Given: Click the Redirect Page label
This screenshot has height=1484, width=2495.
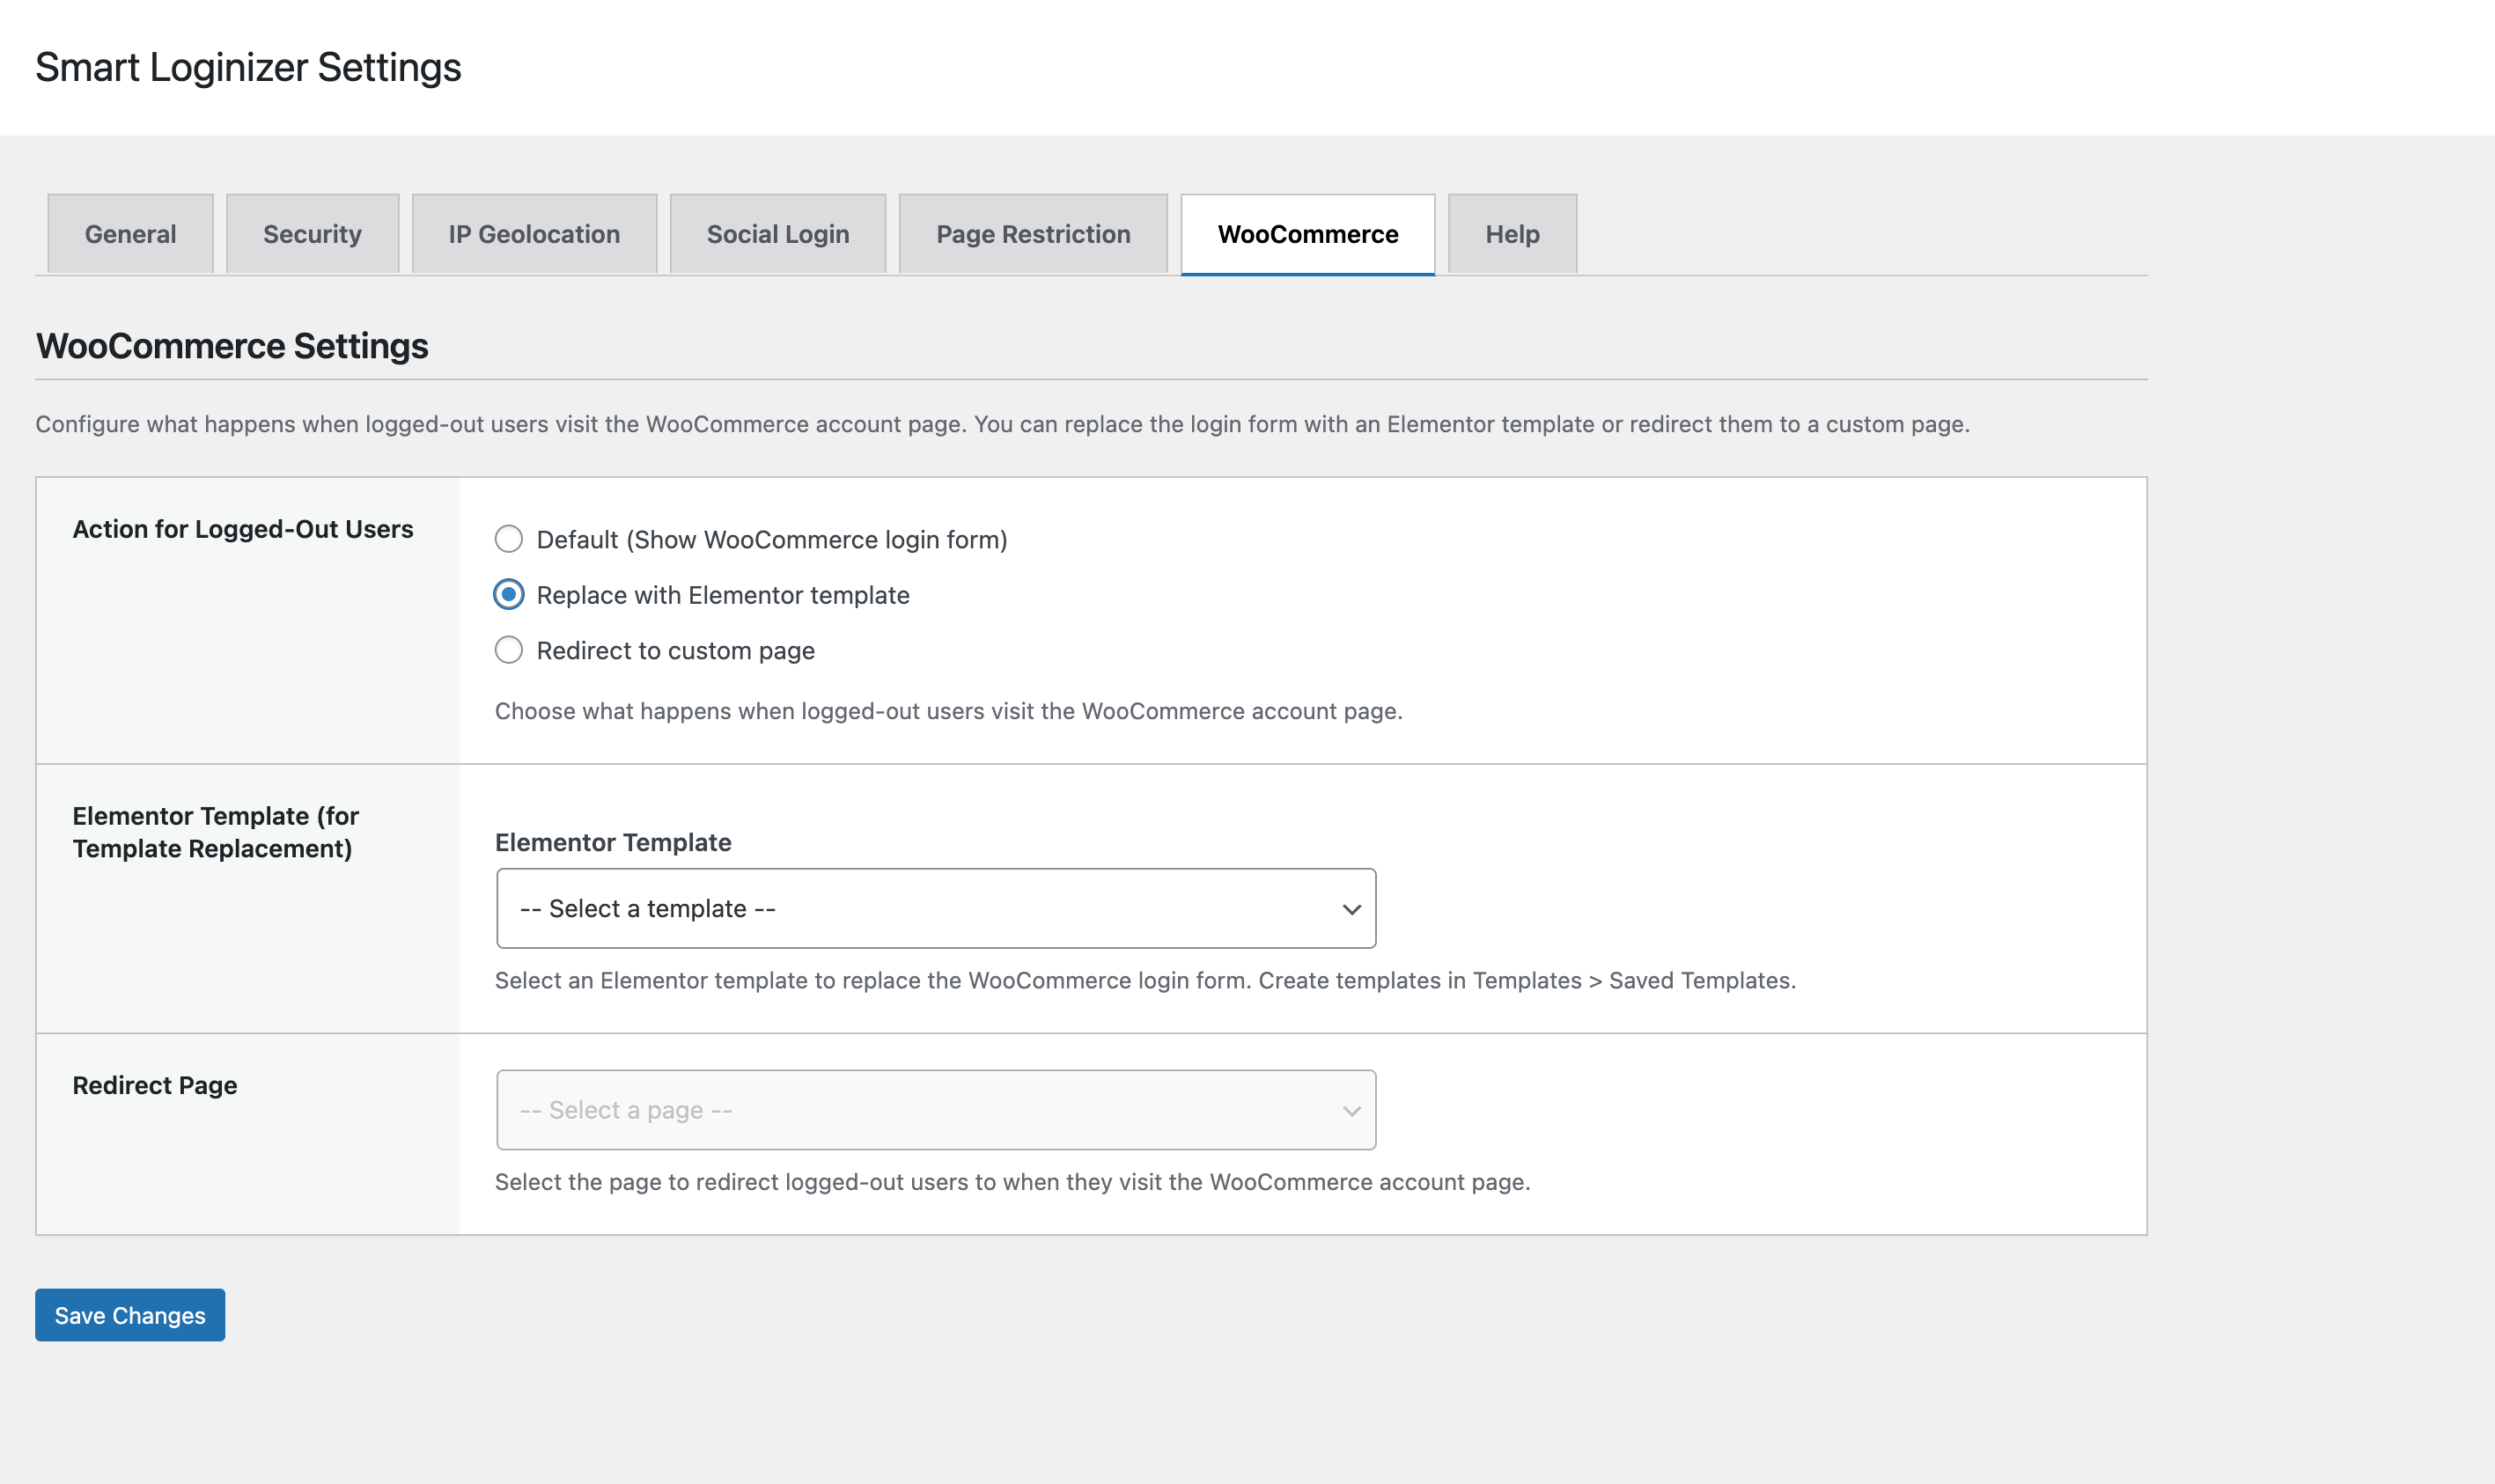Looking at the screenshot, I should pos(155,1085).
